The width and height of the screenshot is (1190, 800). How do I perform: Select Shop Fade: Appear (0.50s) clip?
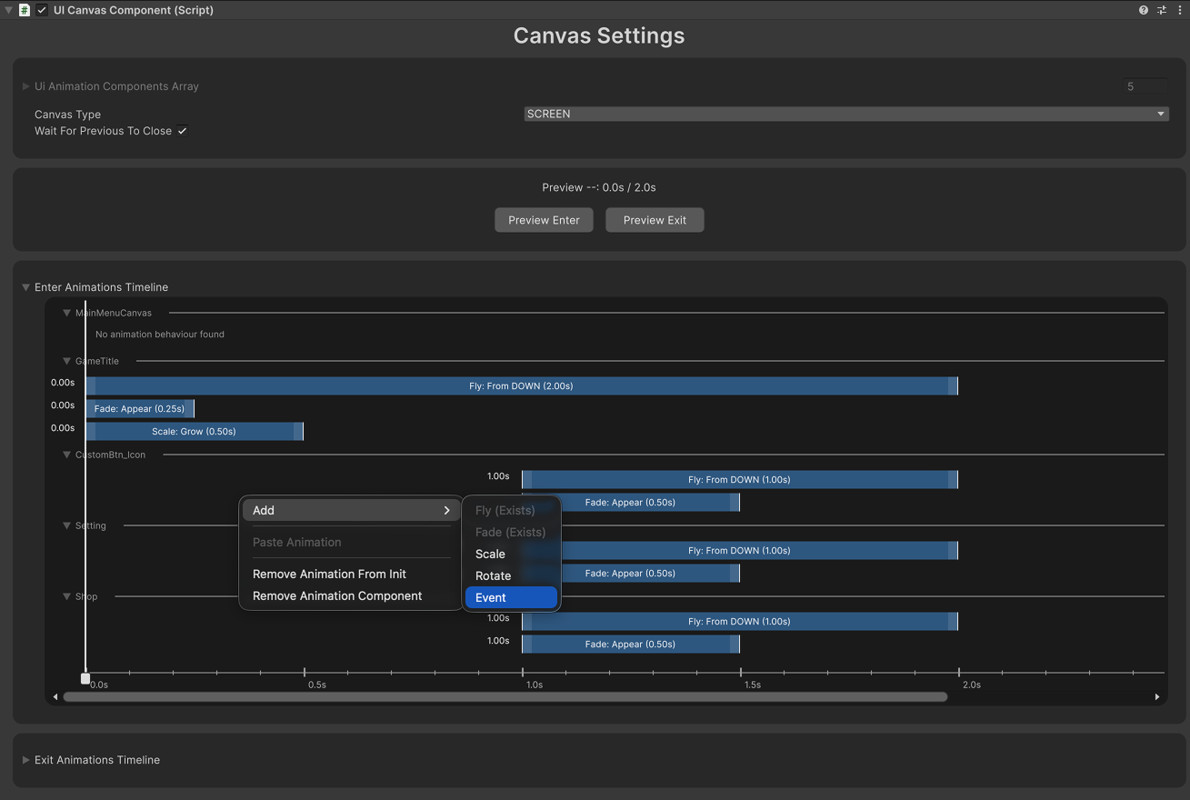point(631,644)
